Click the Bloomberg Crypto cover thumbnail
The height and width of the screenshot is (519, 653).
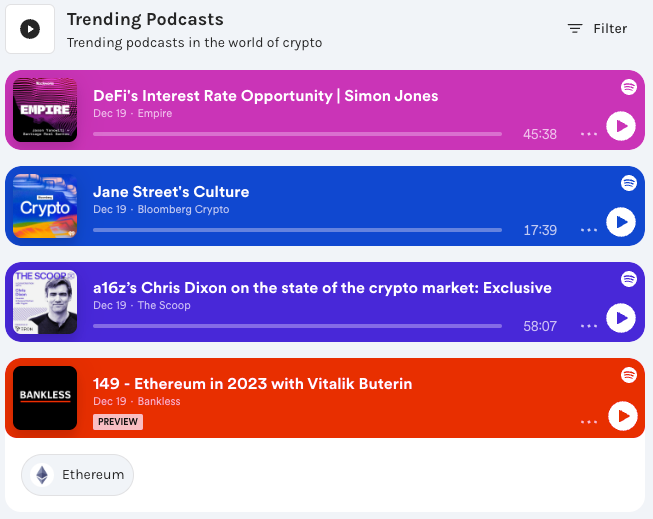coord(45,206)
